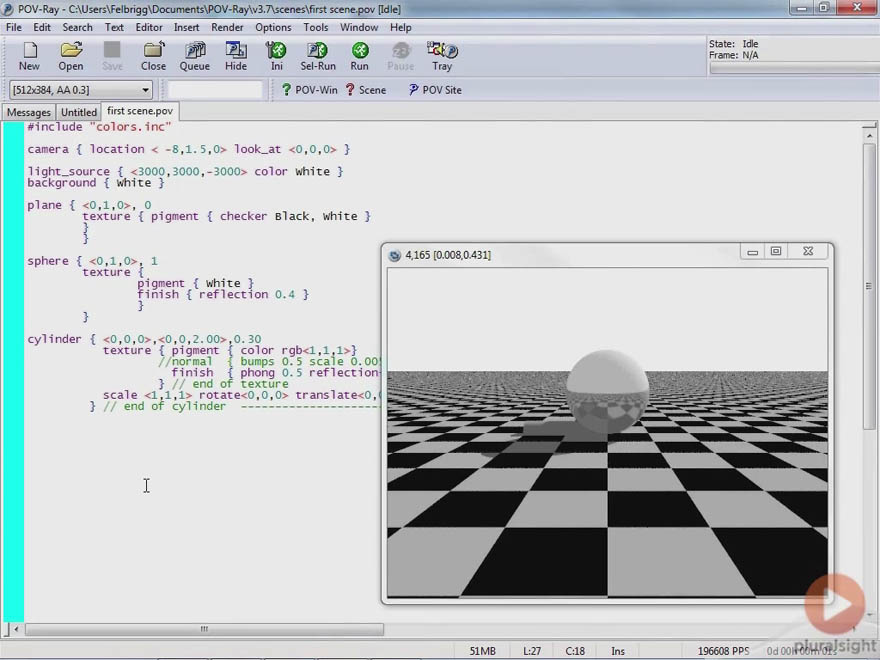Screen dimensions: 880x660
Task: Click the 'camera' keyword in the code
Action: tap(48, 149)
